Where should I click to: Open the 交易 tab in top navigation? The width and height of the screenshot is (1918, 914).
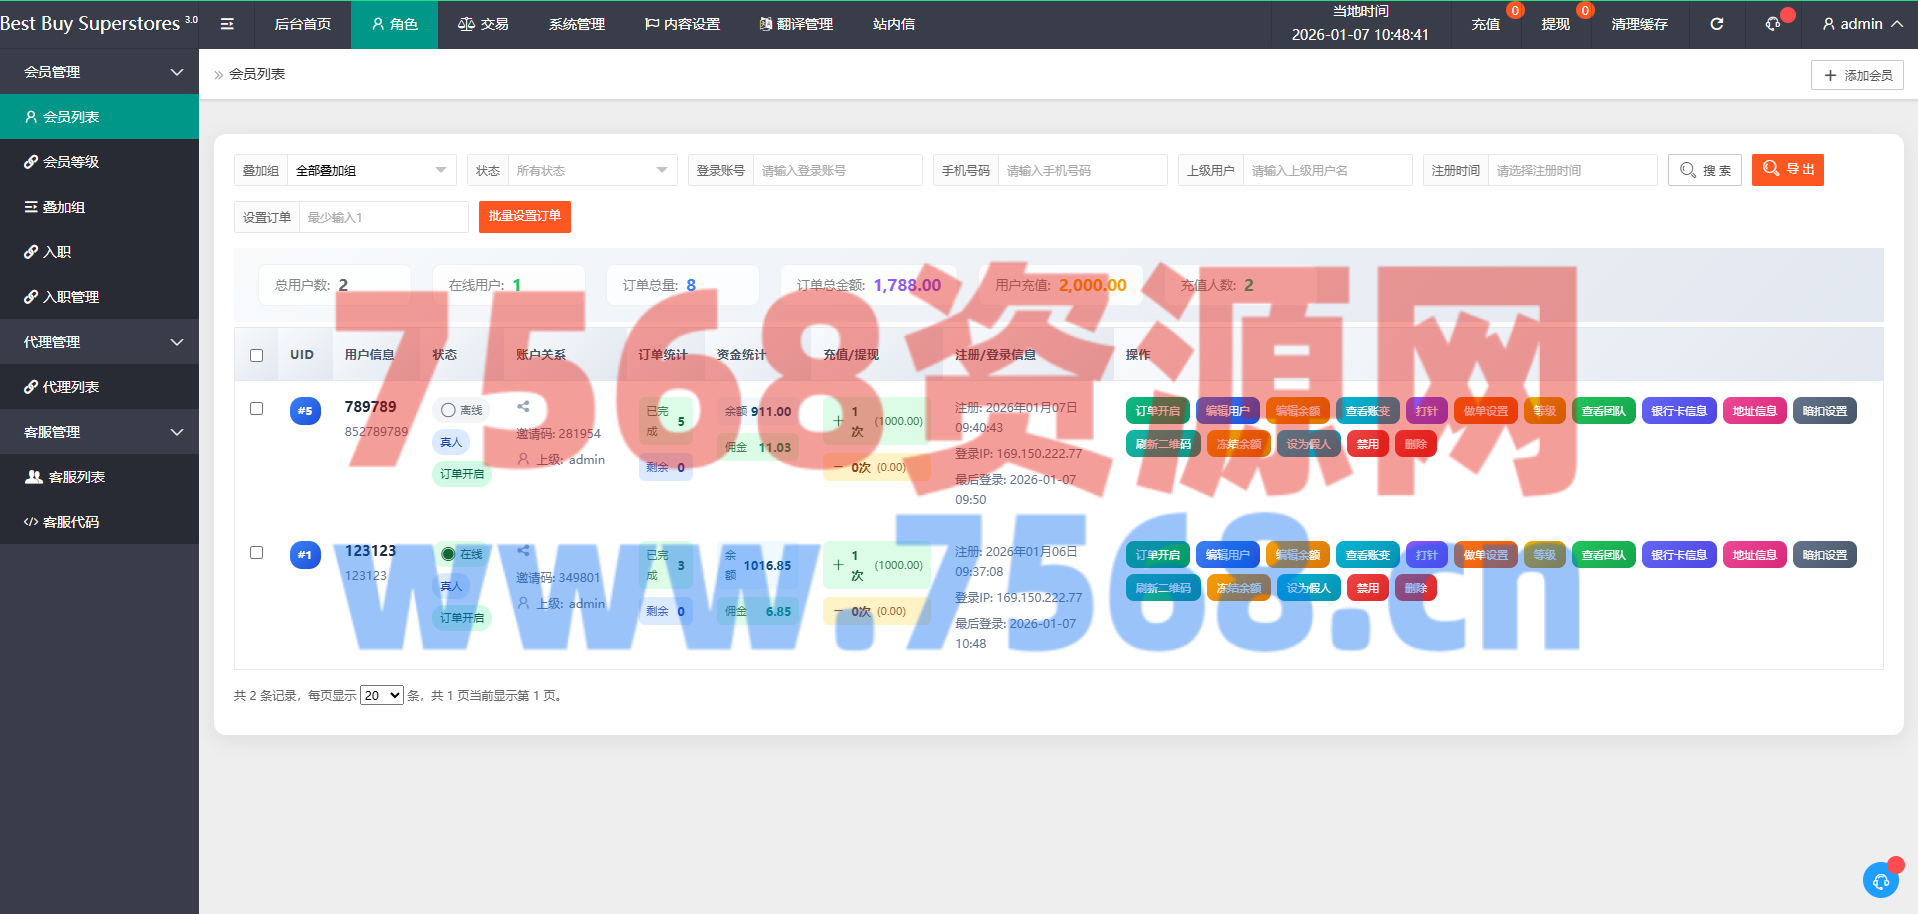coord(483,24)
